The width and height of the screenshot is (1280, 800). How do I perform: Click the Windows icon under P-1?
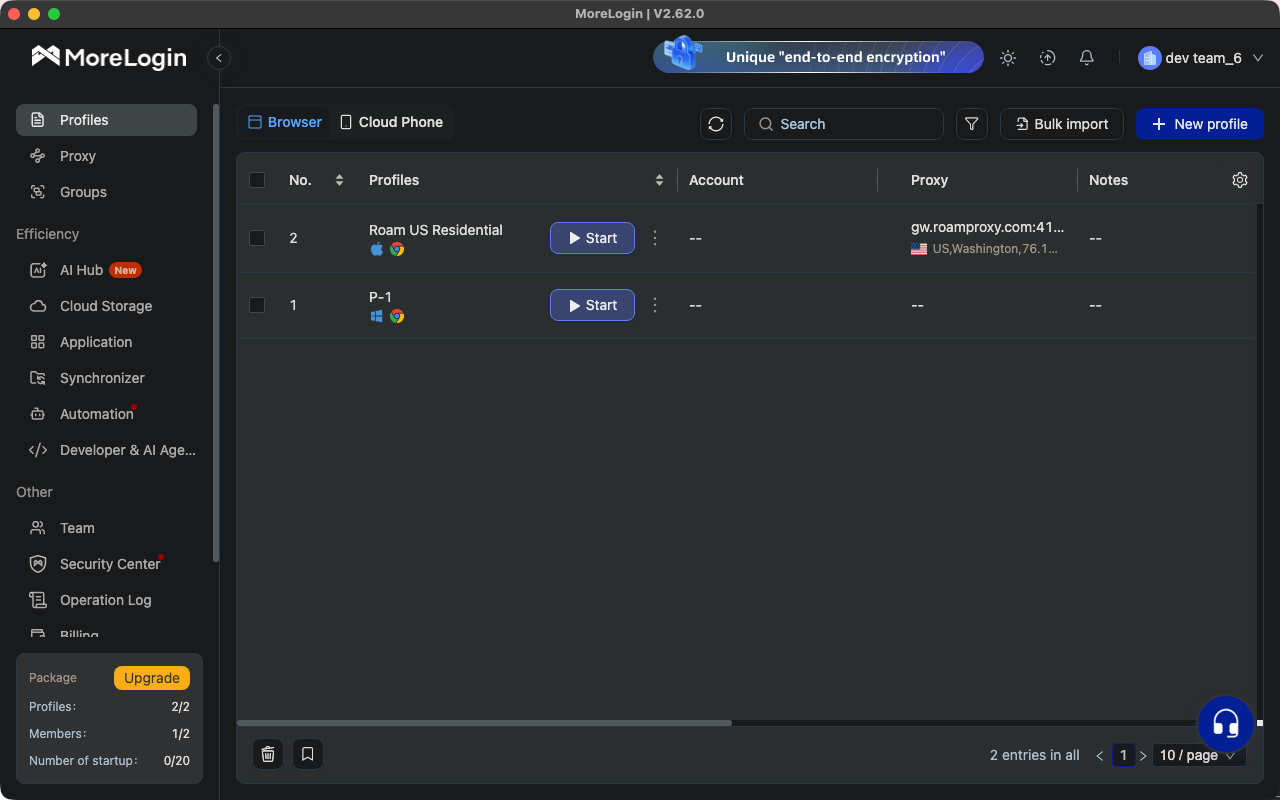click(377, 316)
